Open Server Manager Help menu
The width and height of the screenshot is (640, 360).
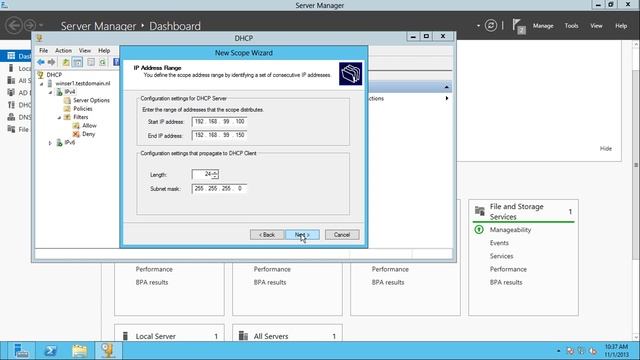click(621, 26)
